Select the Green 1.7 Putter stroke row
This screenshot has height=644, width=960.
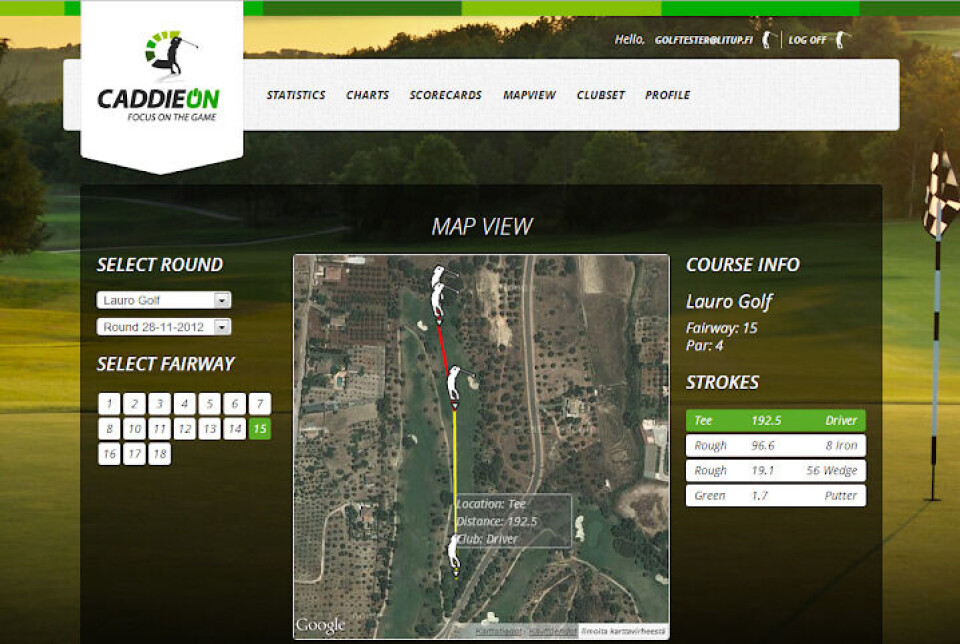pyautogui.click(x=776, y=496)
